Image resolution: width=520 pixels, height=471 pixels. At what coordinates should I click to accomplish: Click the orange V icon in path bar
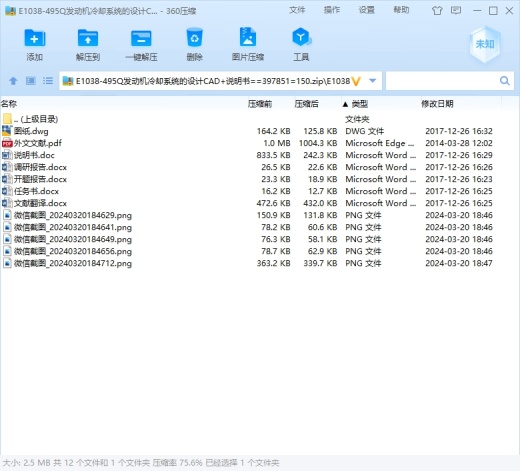coord(356,81)
